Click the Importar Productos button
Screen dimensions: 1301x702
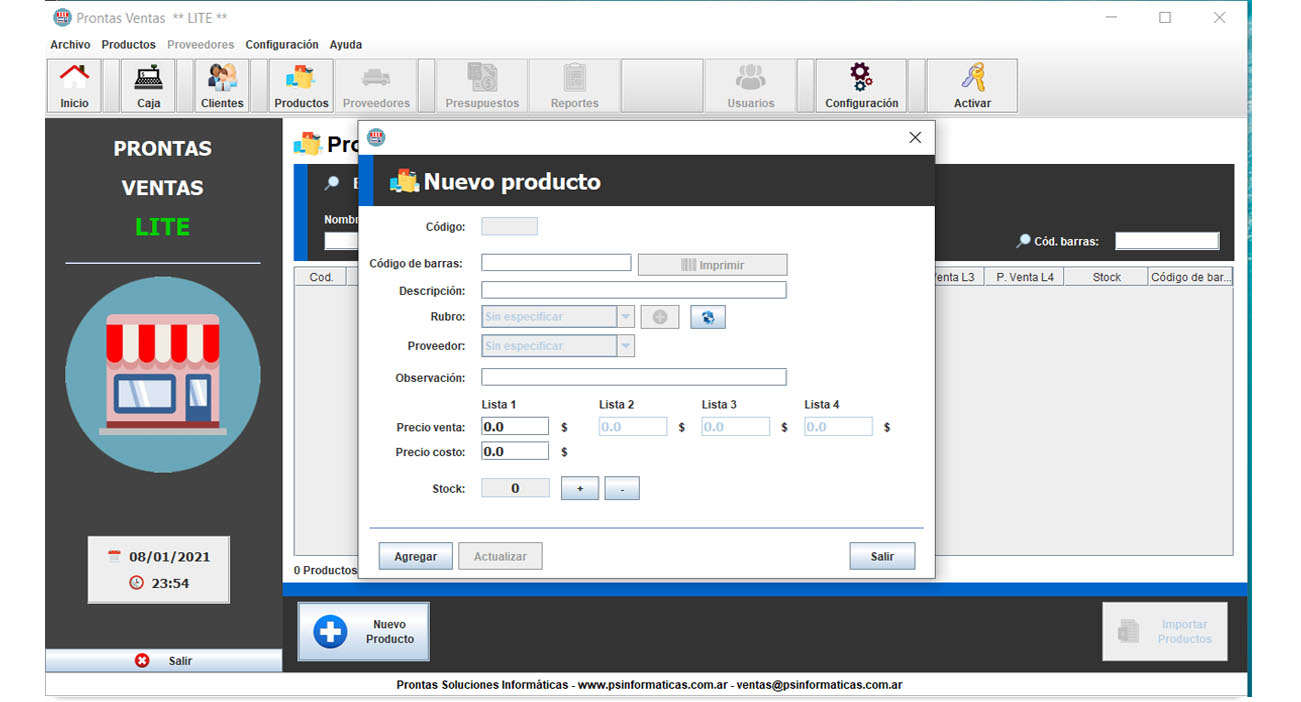[x=1165, y=631]
